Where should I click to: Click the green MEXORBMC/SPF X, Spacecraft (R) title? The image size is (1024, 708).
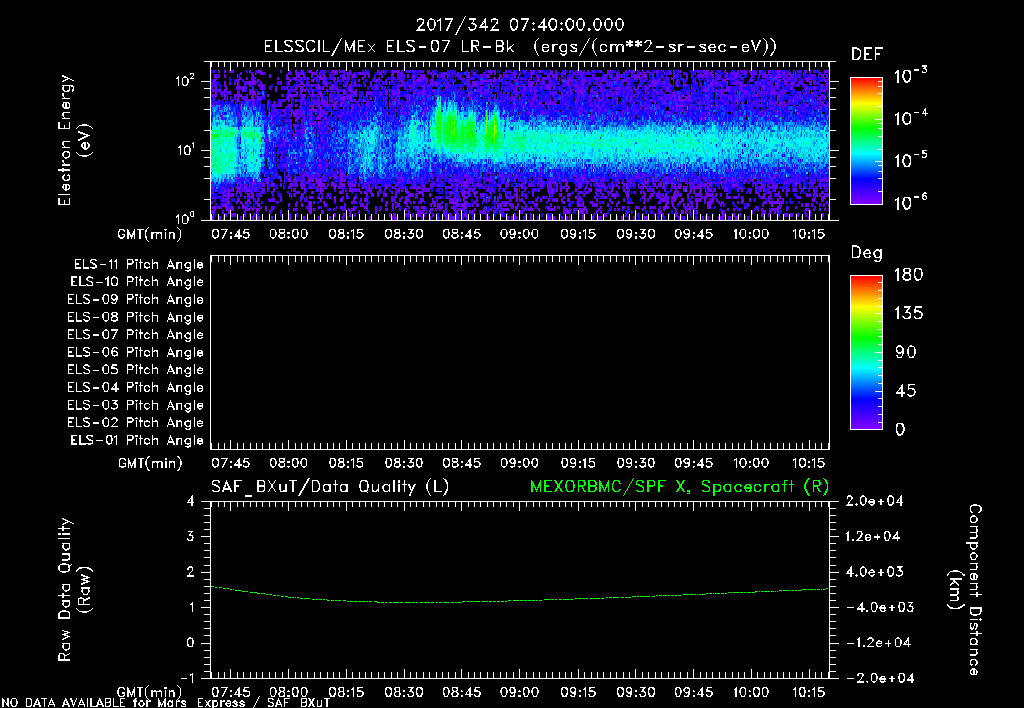point(679,487)
